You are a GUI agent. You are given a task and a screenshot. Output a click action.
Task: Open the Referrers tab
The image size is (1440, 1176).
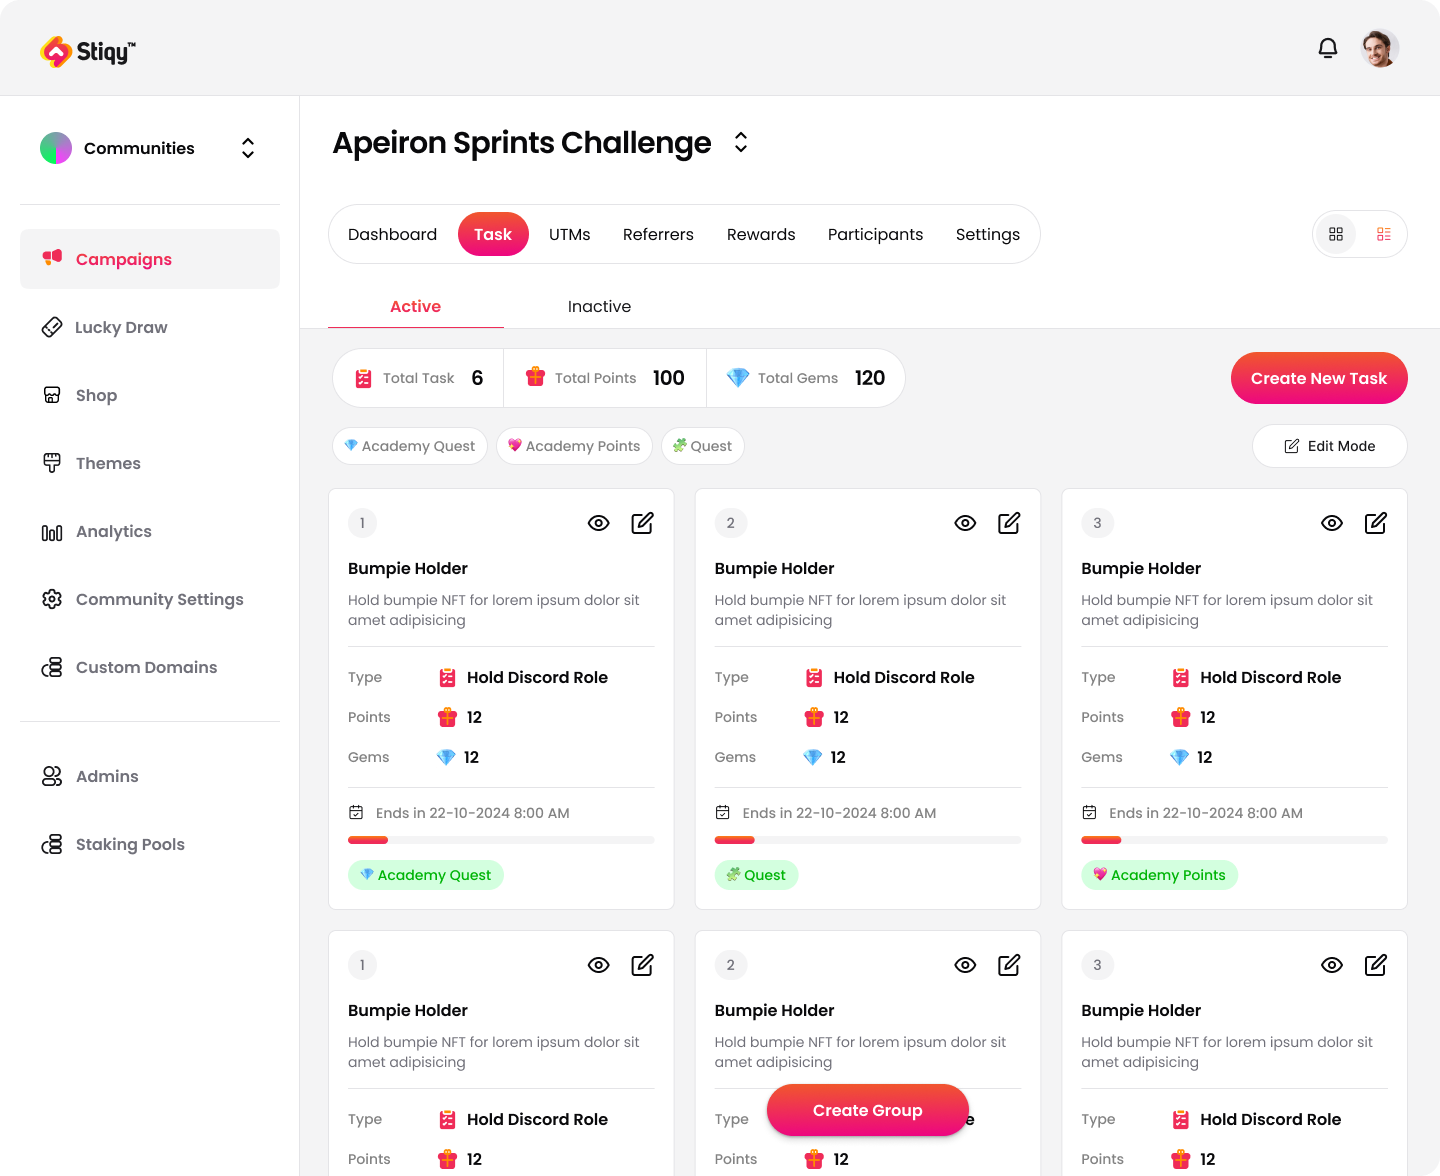(658, 234)
